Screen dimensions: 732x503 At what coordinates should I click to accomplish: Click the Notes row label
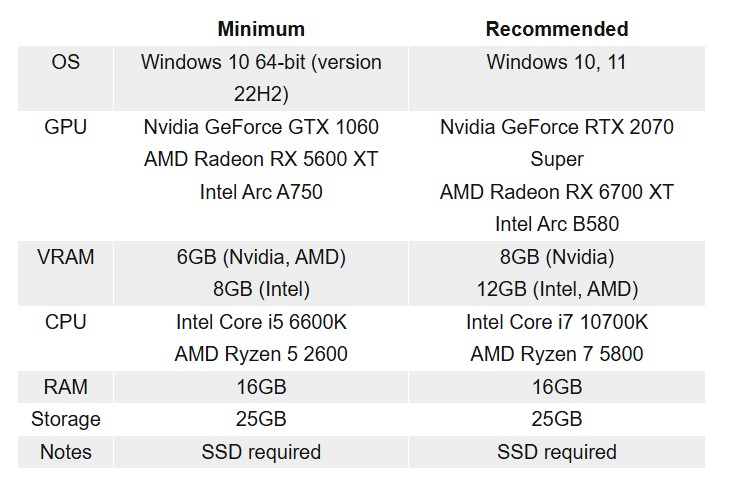pyautogui.click(x=65, y=452)
